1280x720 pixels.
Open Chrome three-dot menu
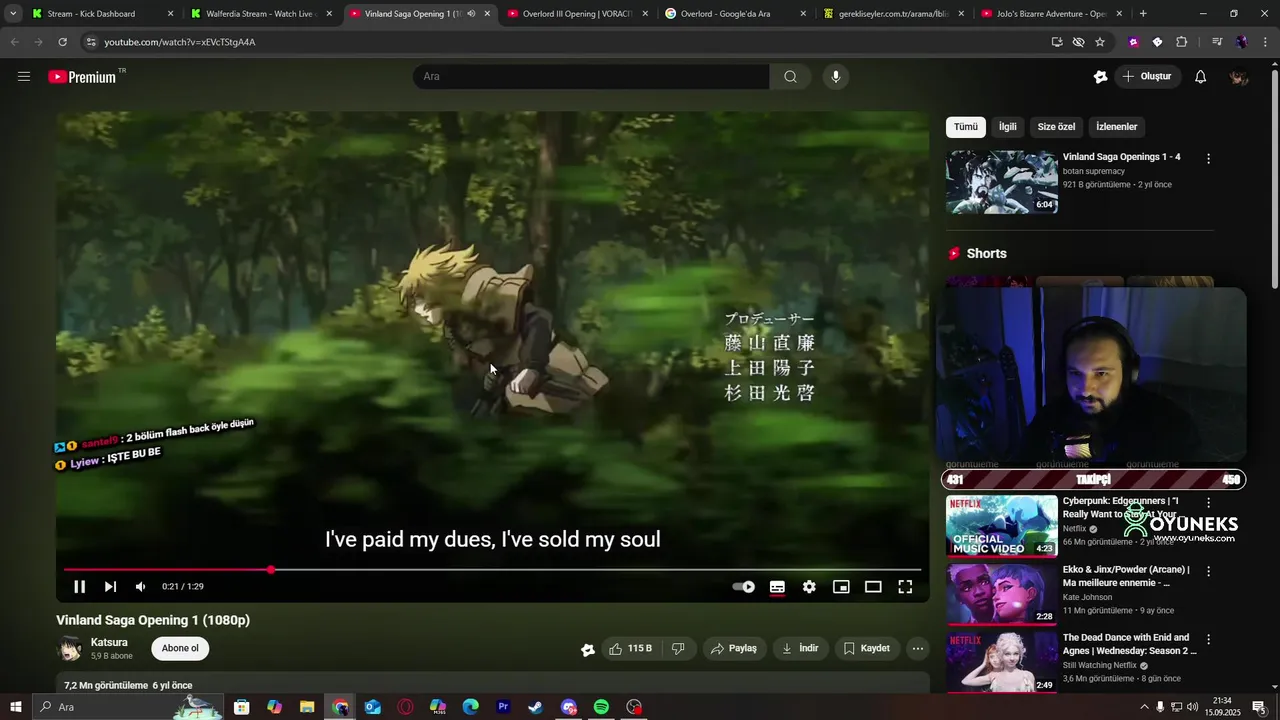click(x=1265, y=42)
